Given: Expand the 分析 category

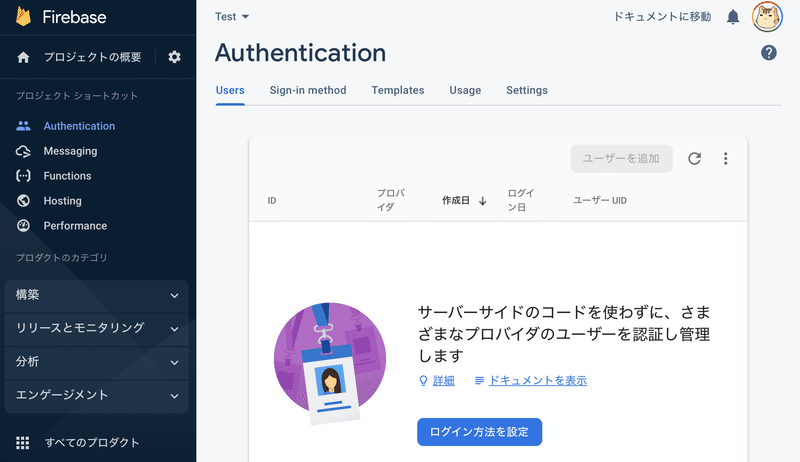Looking at the screenshot, I should click(96, 363).
